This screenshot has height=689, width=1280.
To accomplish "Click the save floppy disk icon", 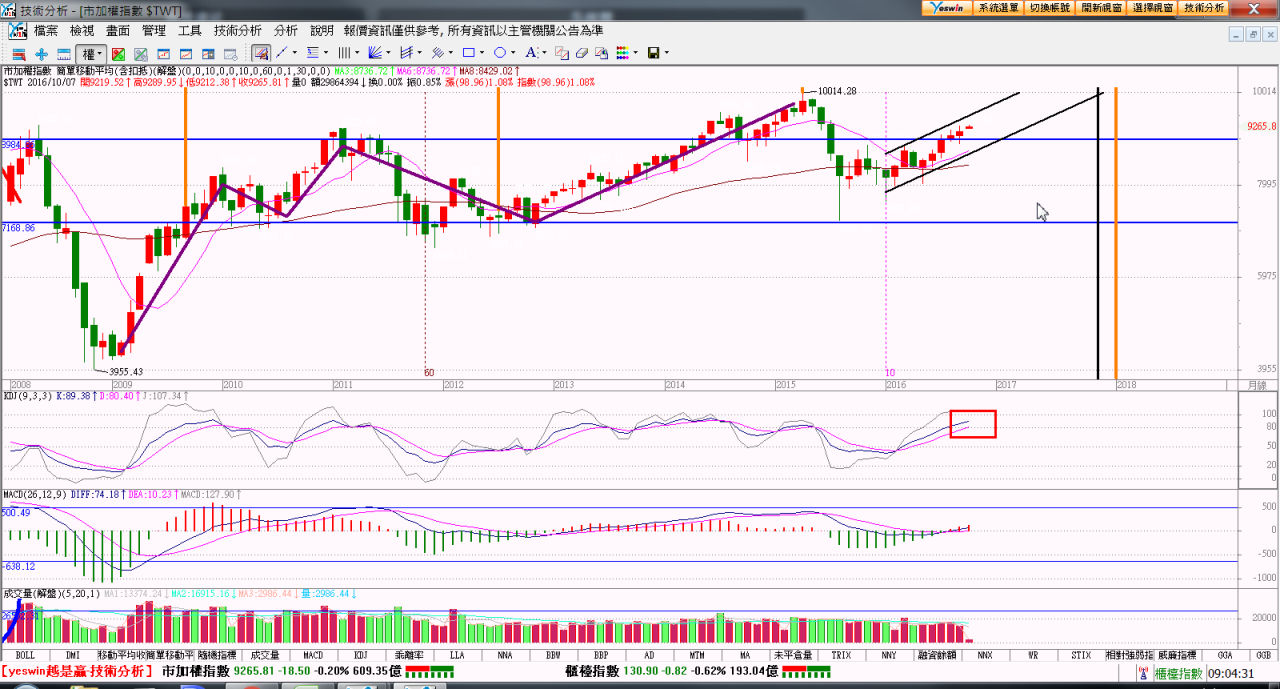I will (653, 53).
